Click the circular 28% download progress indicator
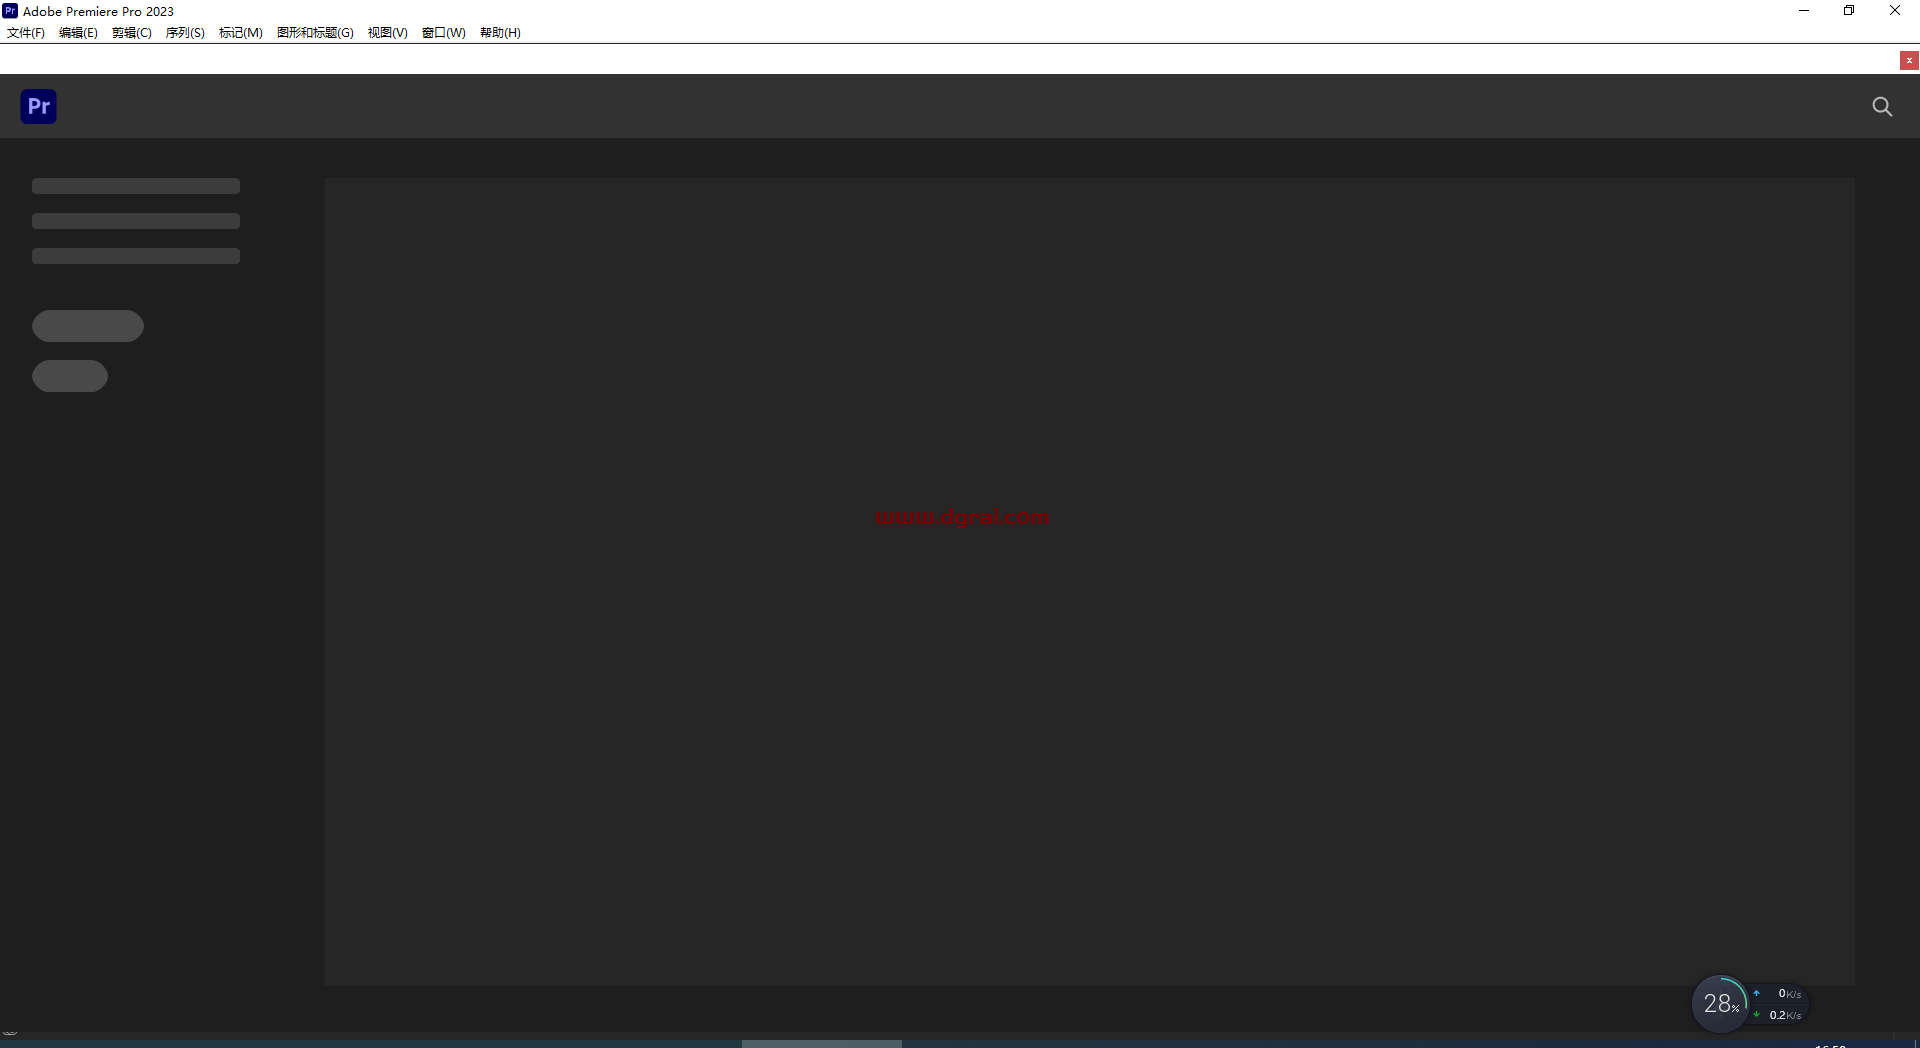The height and width of the screenshot is (1048, 1920). [x=1720, y=1003]
